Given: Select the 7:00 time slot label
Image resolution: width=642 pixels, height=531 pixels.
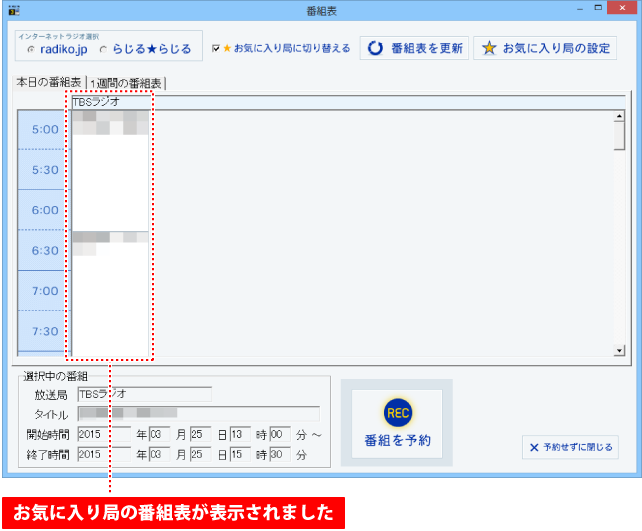Looking at the screenshot, I should pyautogui.click(x=45, y=291).
